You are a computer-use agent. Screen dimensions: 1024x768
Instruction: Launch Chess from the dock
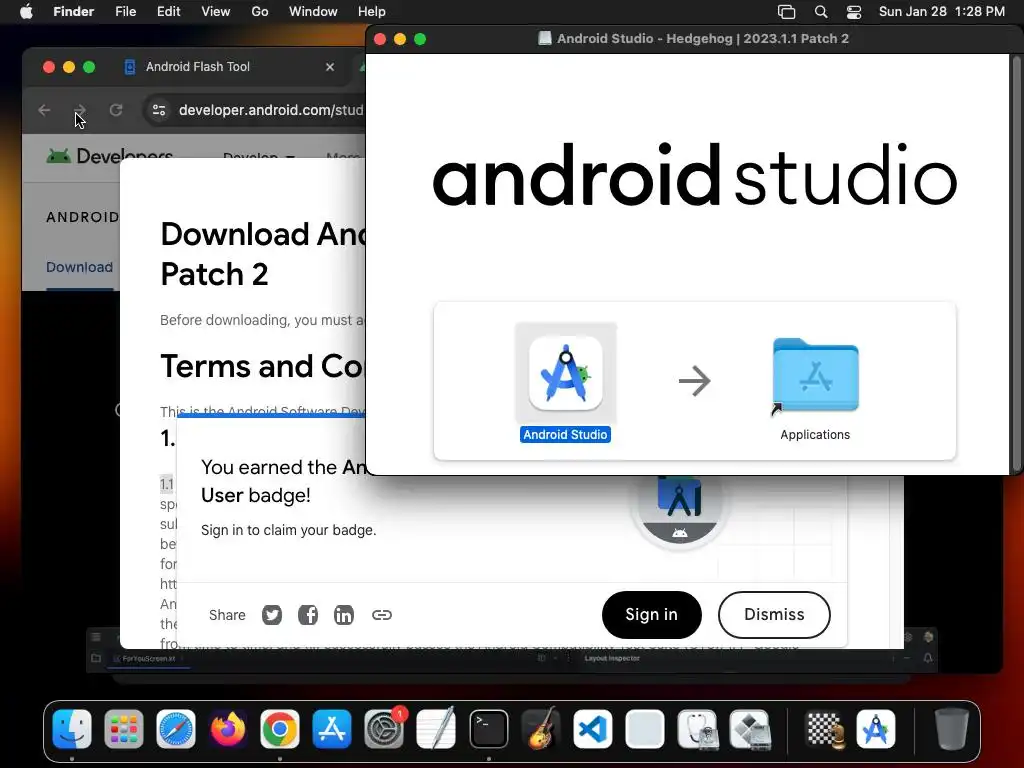(824, 729)
